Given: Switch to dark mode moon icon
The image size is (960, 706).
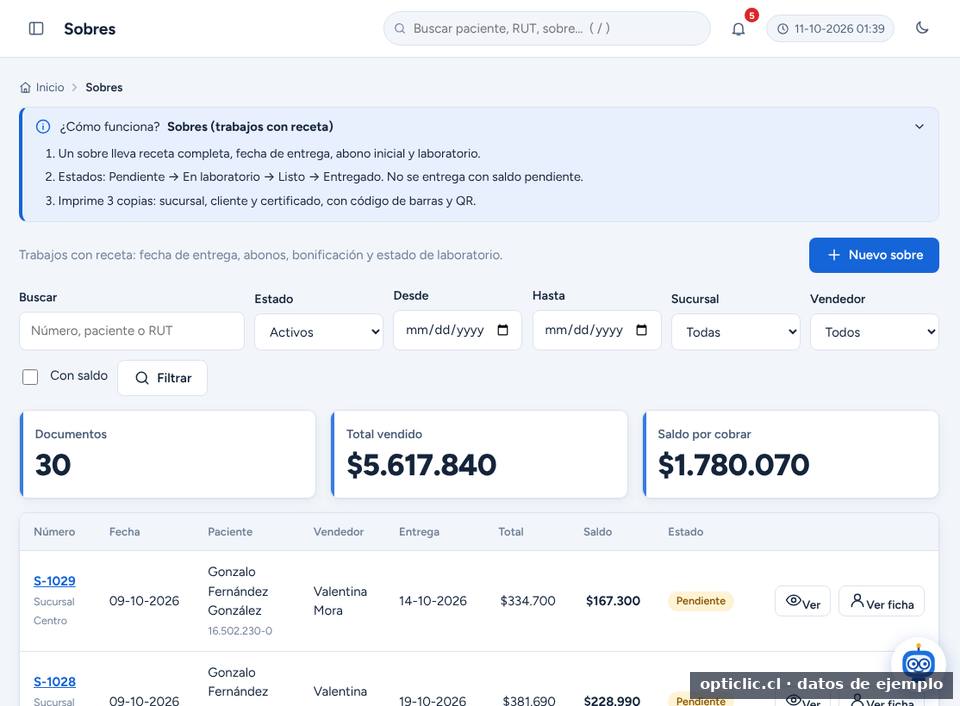Looking at the screenshot, I should (921, 28).
